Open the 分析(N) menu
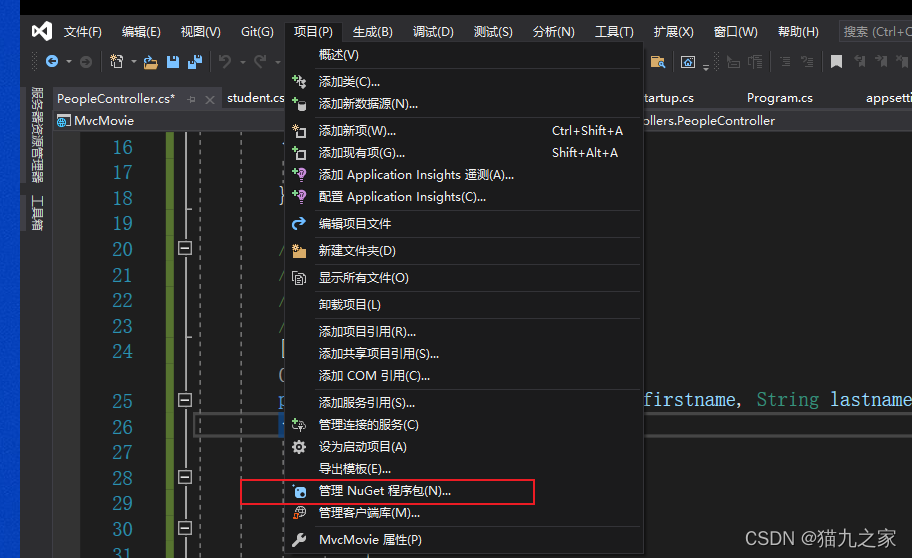The image size is (912, 558). click(x=554, y=31)
